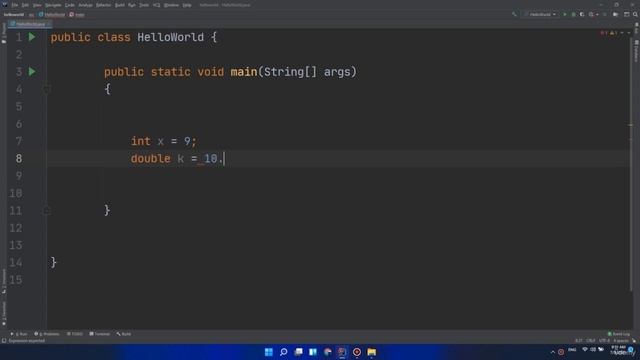Click the helloworld project breadcrumb
The height and width of the screenshot is (360, 640).
tap(14, 15)
